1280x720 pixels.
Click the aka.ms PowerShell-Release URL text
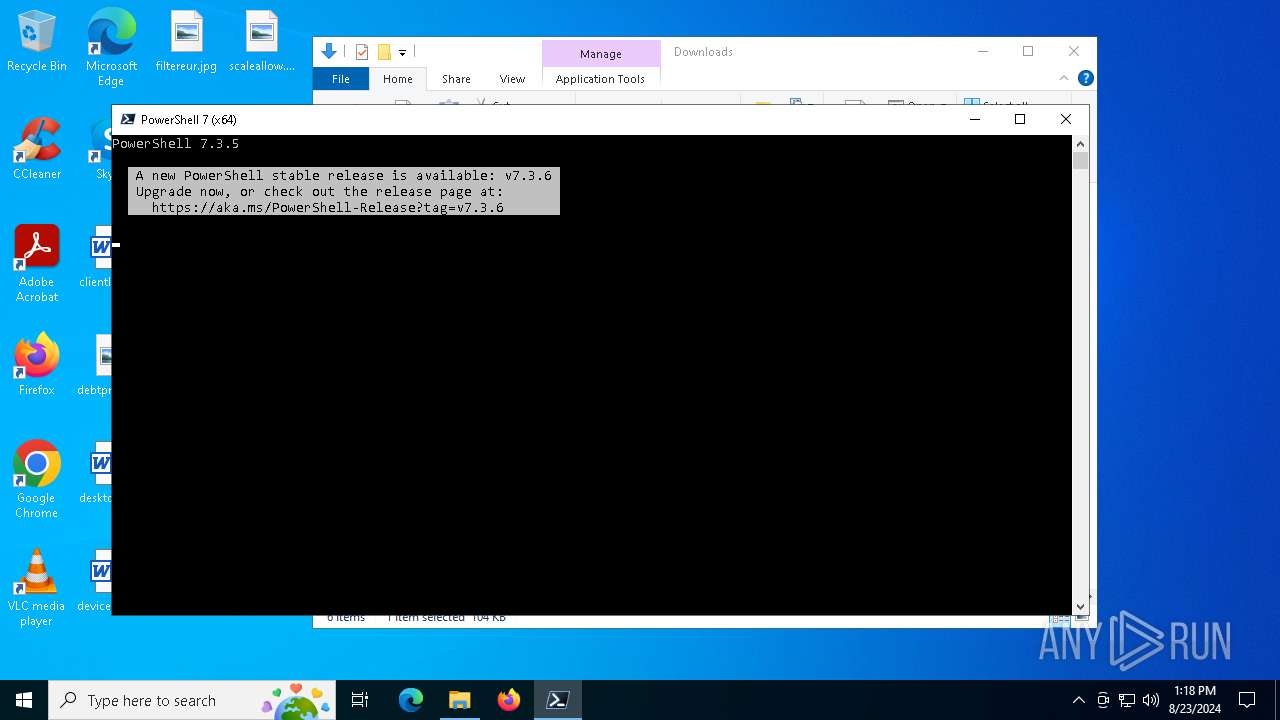328,208
